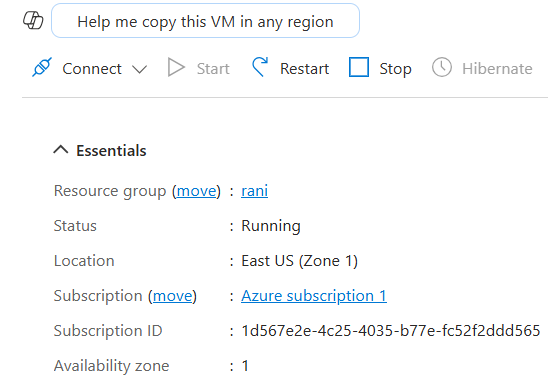Image resolution: width=548 pixels, height=380 pixels.
Task: Open Azure subscription 1 link
Action: tap(314, 296)
